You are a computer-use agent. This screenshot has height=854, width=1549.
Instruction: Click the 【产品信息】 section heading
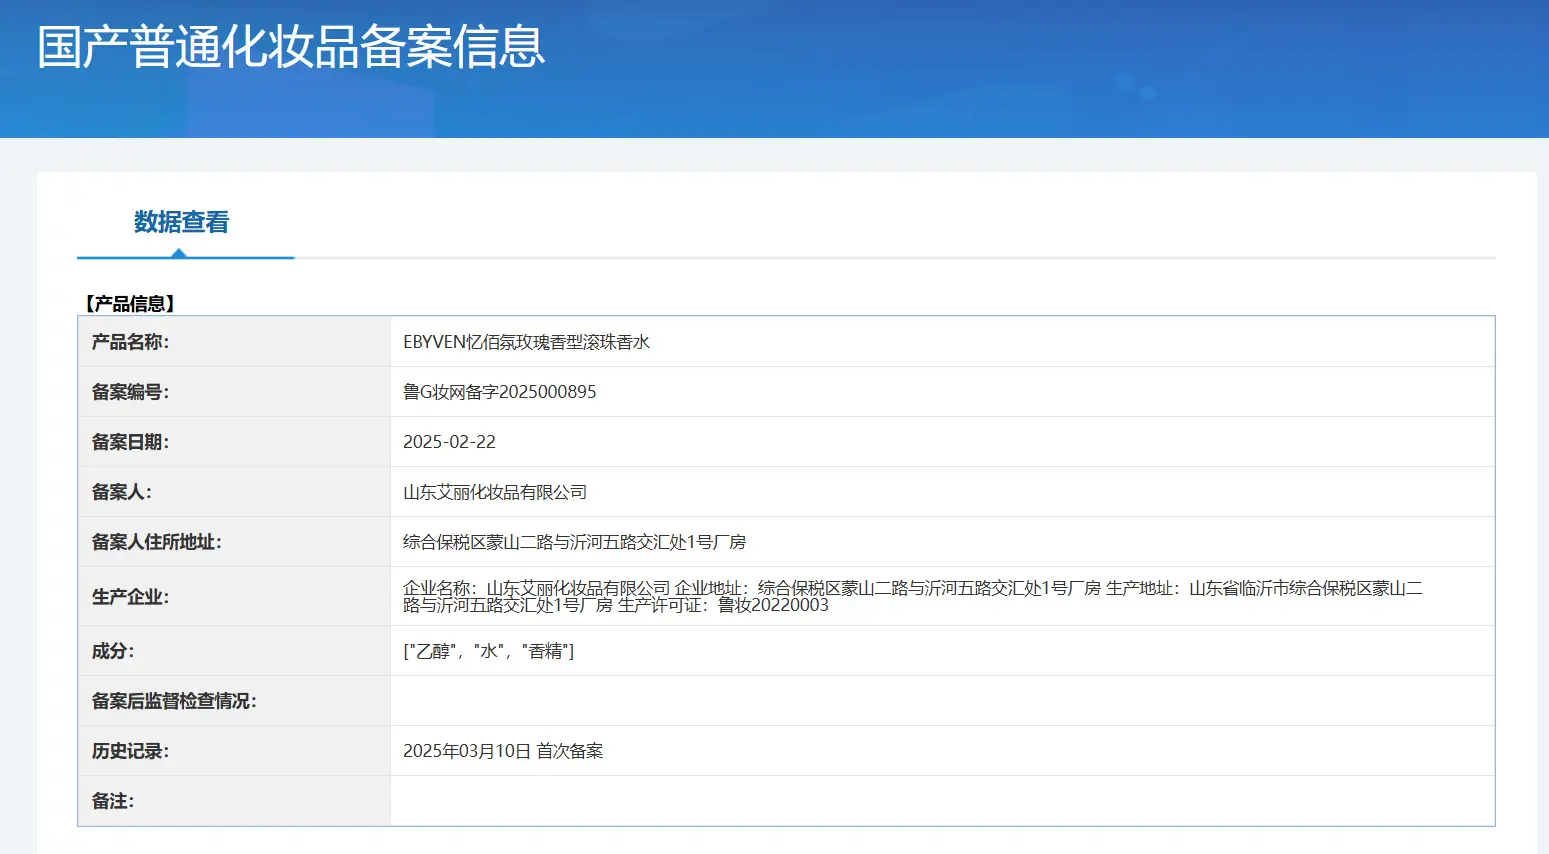point(130,304)
